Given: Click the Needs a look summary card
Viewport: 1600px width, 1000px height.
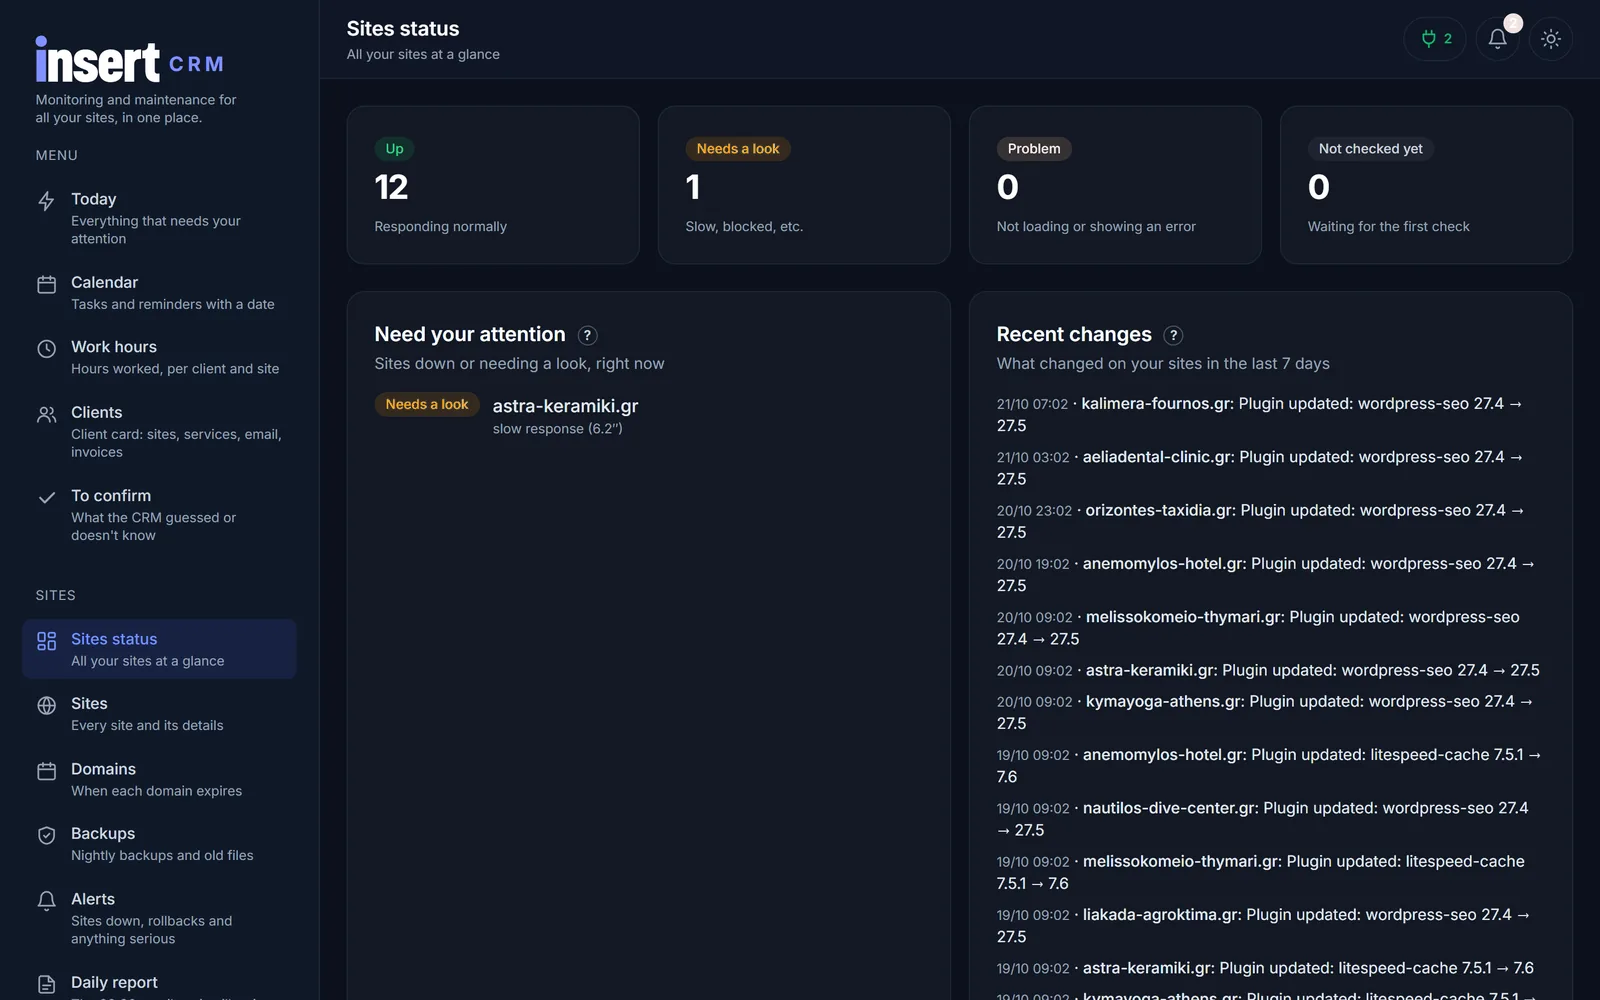Looking at the screenshot, I should [x=804, y=185].
